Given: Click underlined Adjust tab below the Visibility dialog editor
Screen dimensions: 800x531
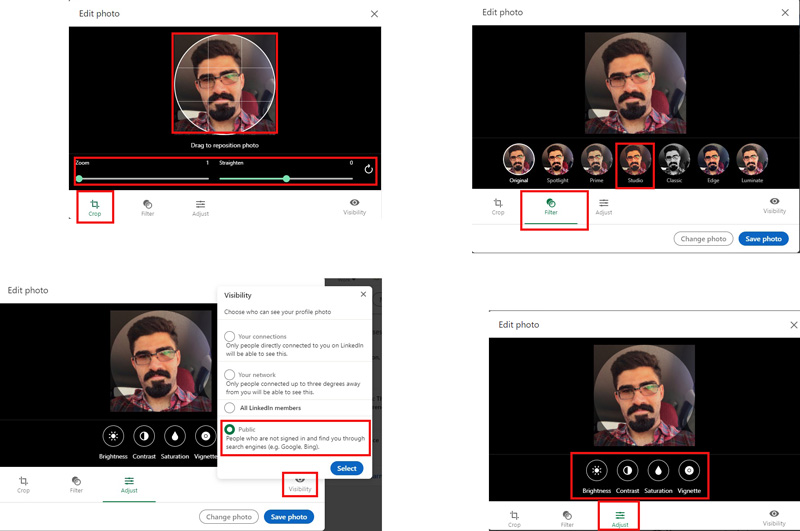Looking at the screenshot, I should click(x=129, y=486).
